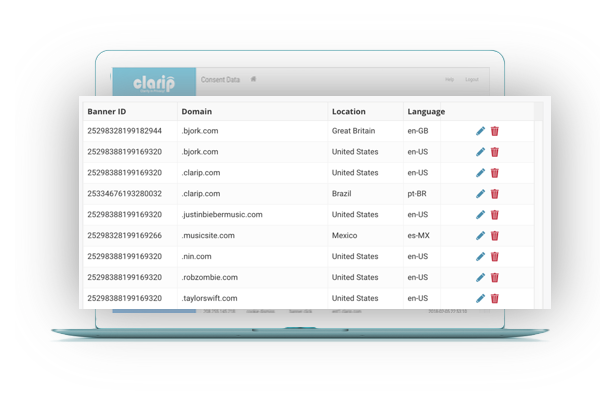Delete the .musicsite.com Mexico banner

click(495, 235)
